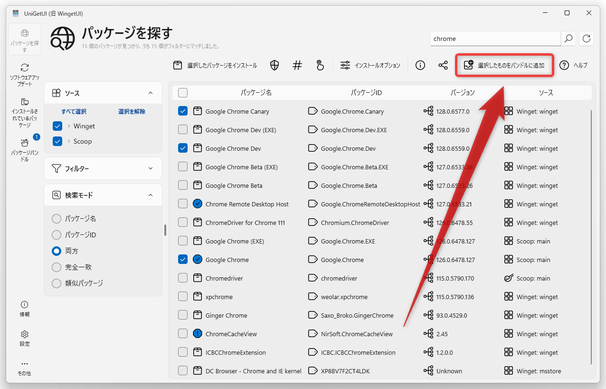Viewport: 606px width, 389px height.
Task: Click the interactive installation hand icon
Action: click(x=320, y=65)
